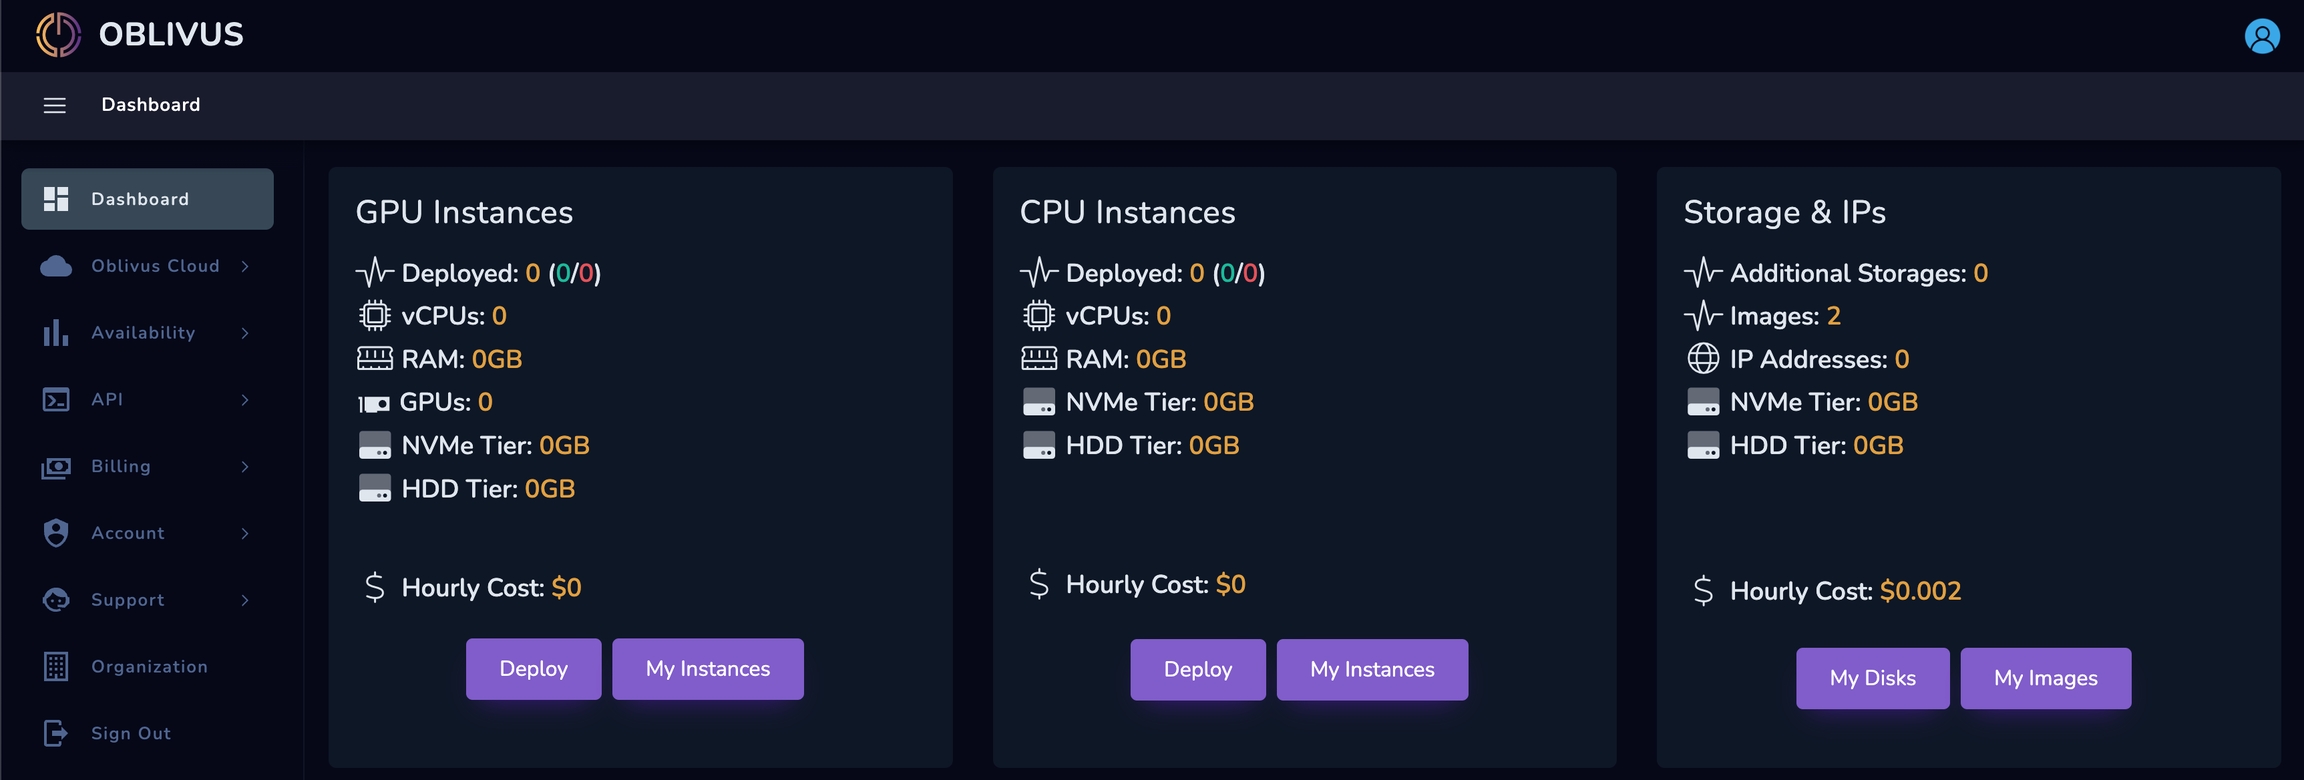
Task: Click the Oblivus Cloud cloud icon
Action: click(x=56, y=266)
